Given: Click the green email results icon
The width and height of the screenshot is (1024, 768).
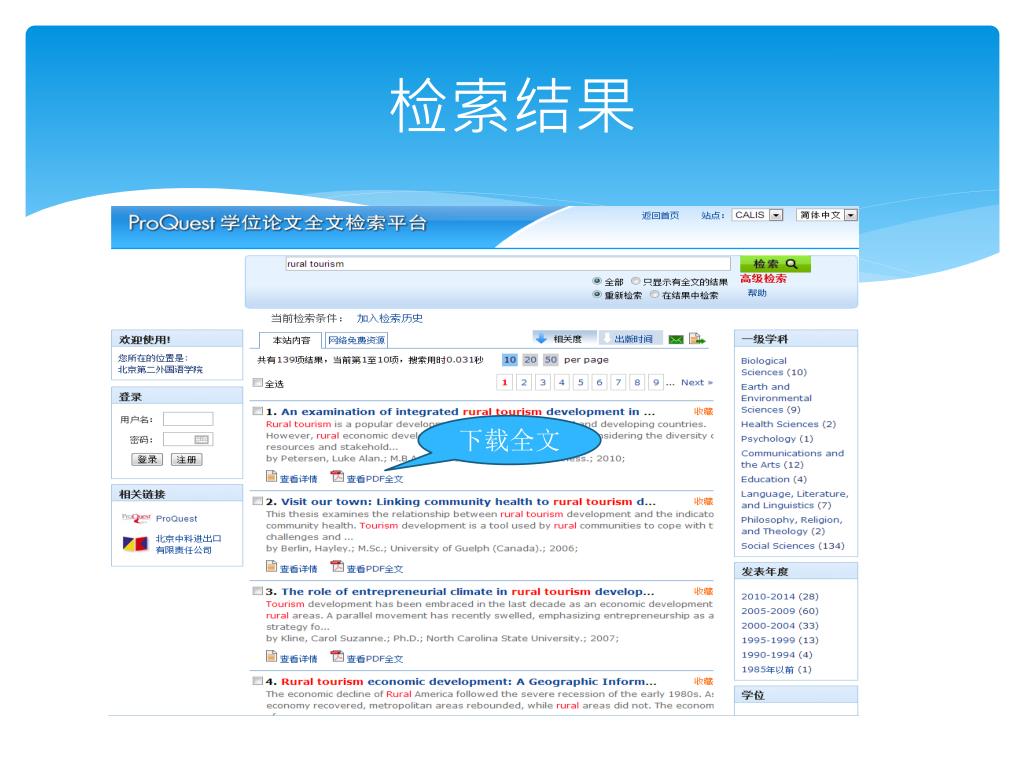Looking at the screenshot, I should [x=676, y=339].
